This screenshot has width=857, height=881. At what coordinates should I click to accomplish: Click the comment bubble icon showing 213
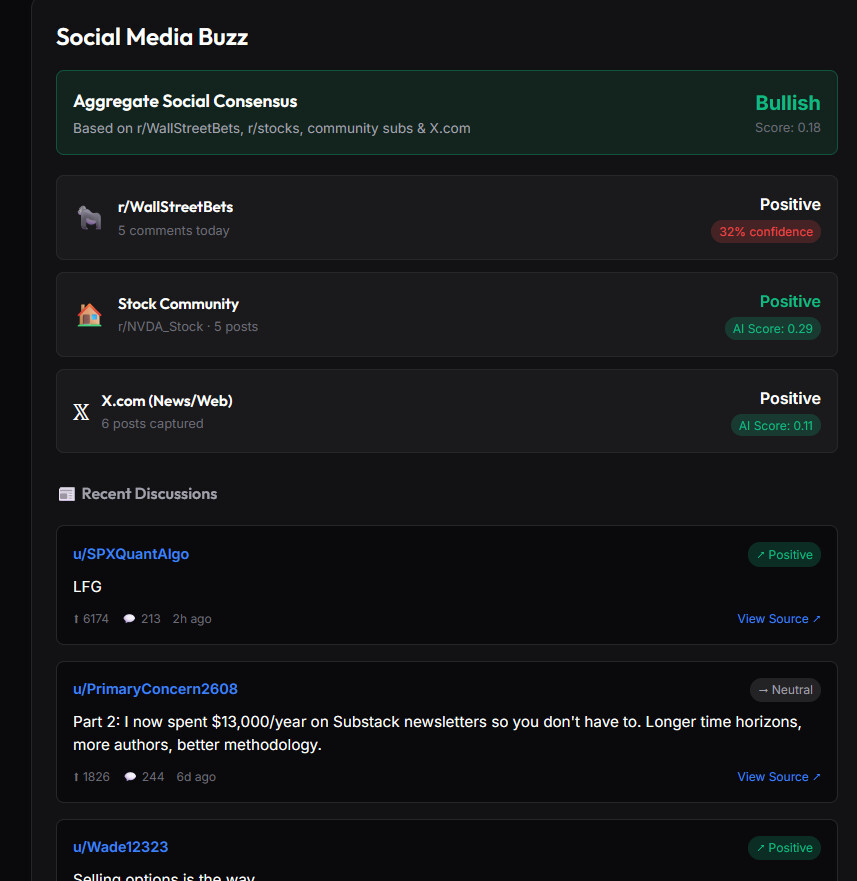129,619
